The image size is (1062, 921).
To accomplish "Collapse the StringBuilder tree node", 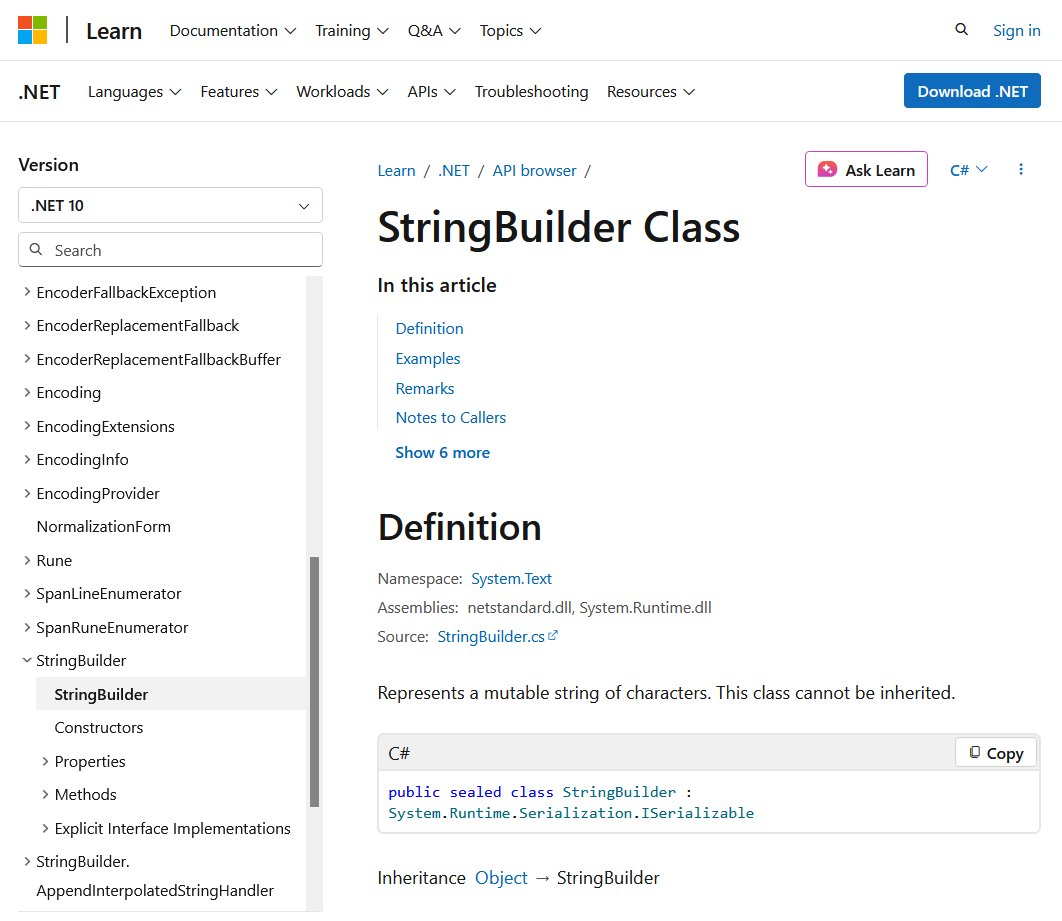I will click(27, 660).
